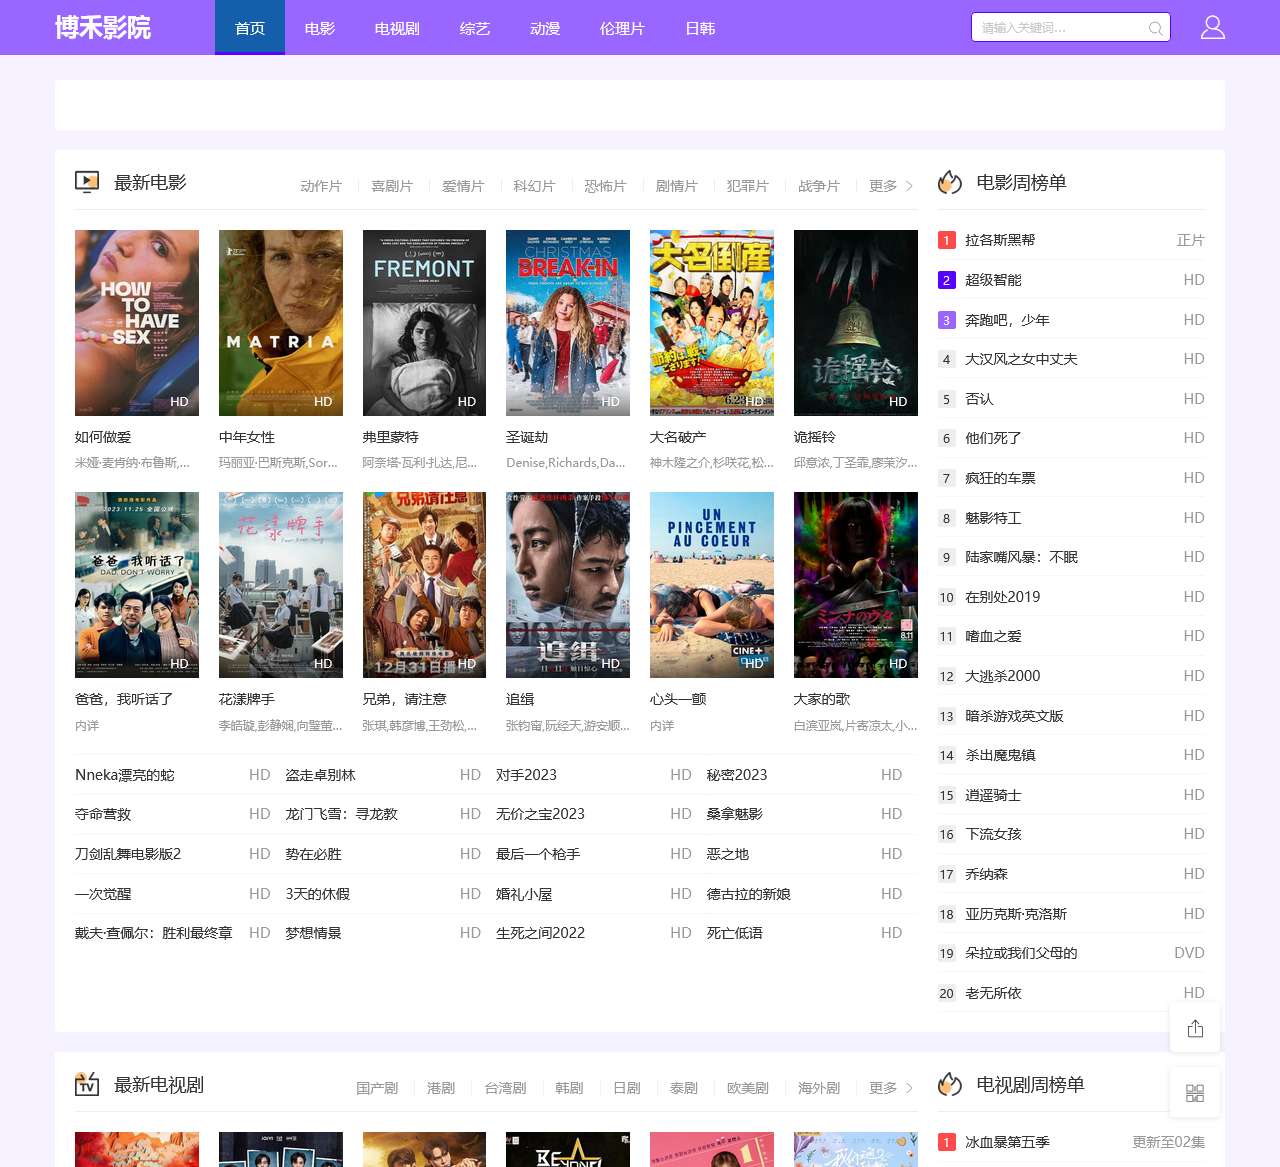The height and width of the screenshot is (1167, 1280).
Task: Open the 电影 menu in the navigation
Action: 319,28
